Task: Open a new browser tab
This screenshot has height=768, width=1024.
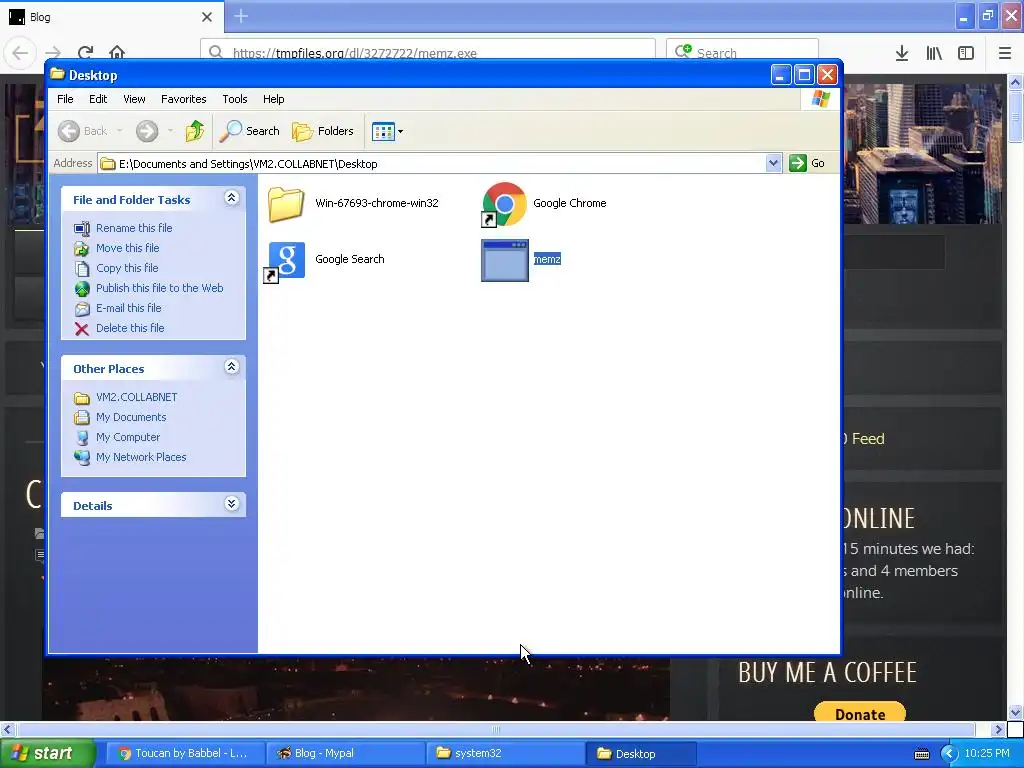Action: [x=241, y=16]
